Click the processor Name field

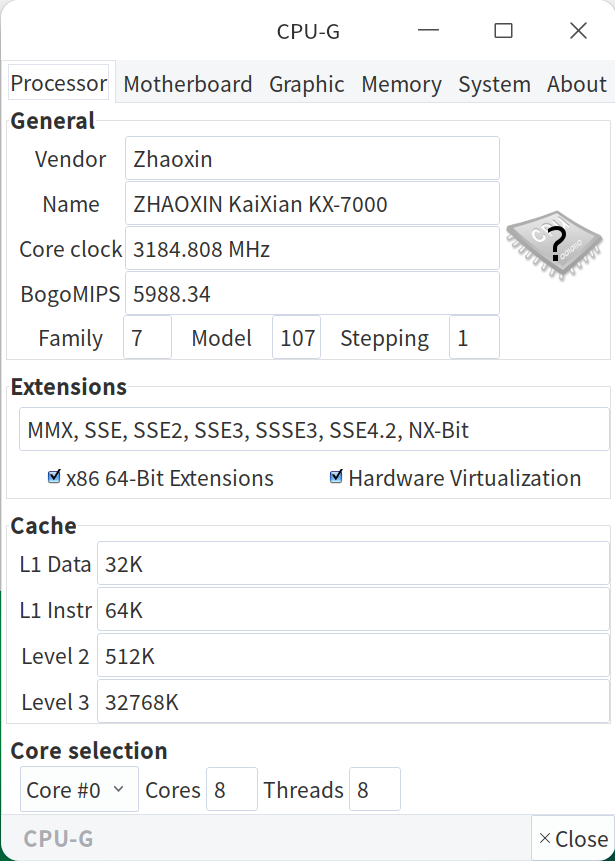coord(312,204)
